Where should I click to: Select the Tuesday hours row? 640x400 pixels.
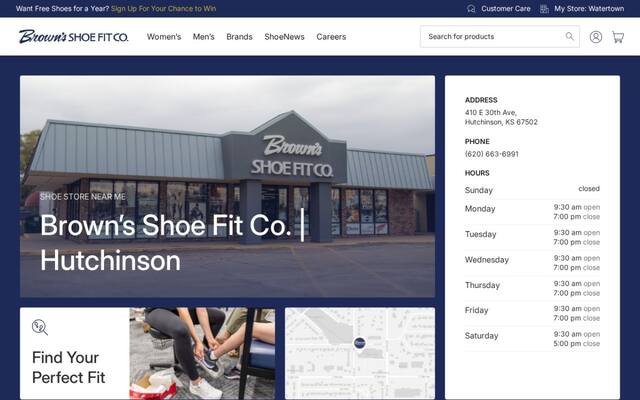[x=532, y=237]
